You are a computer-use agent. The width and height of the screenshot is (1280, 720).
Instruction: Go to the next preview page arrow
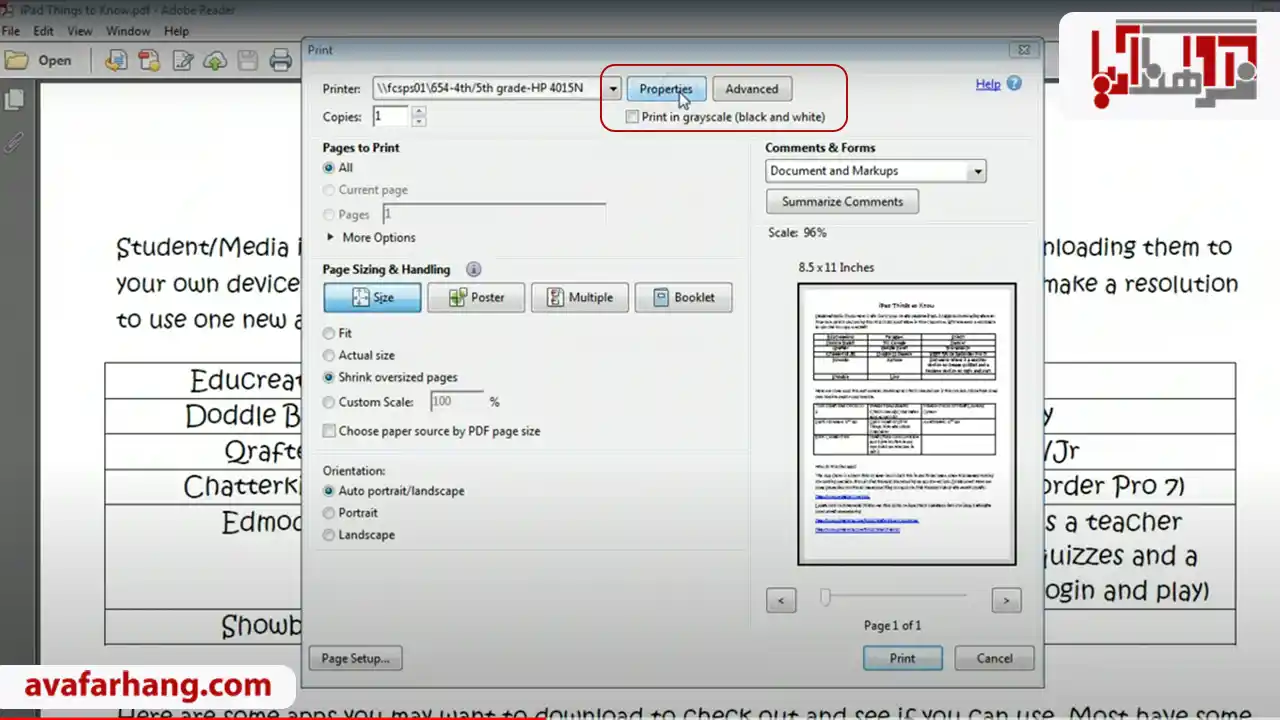(1006, 601)
